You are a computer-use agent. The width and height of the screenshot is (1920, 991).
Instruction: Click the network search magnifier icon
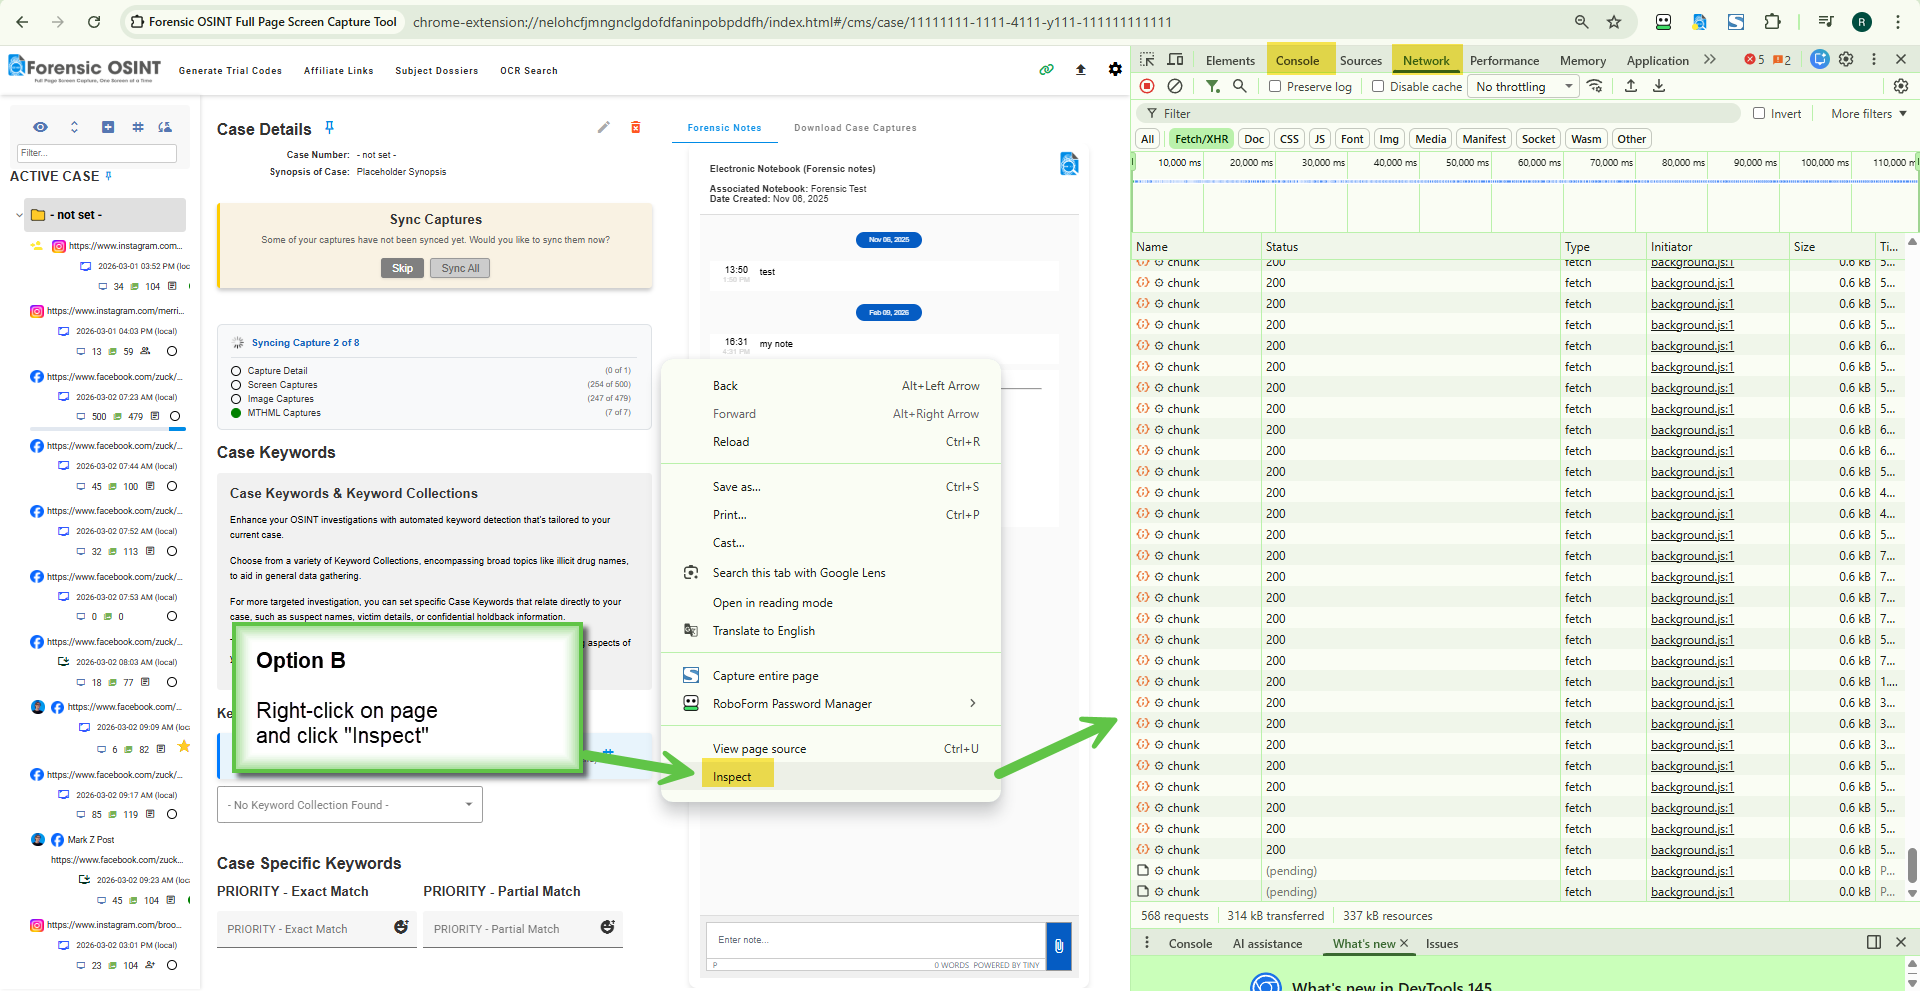point(1240,87)
